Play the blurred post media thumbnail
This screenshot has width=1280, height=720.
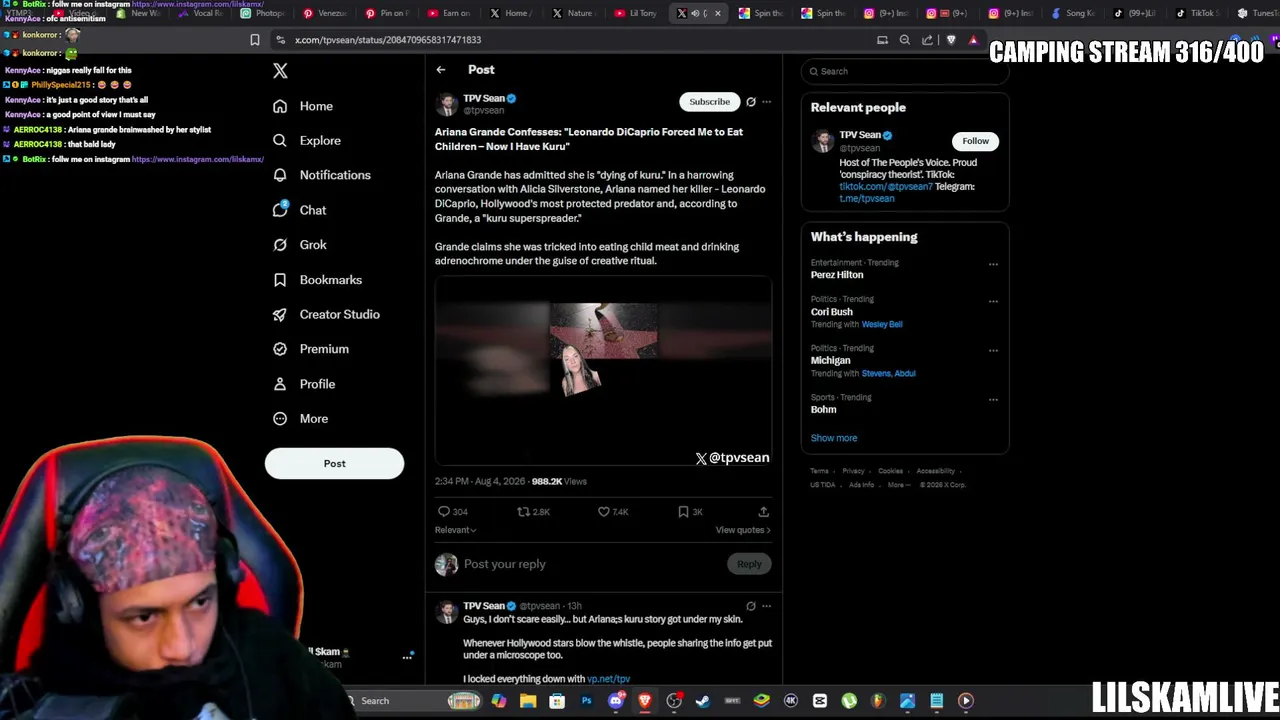603,371
